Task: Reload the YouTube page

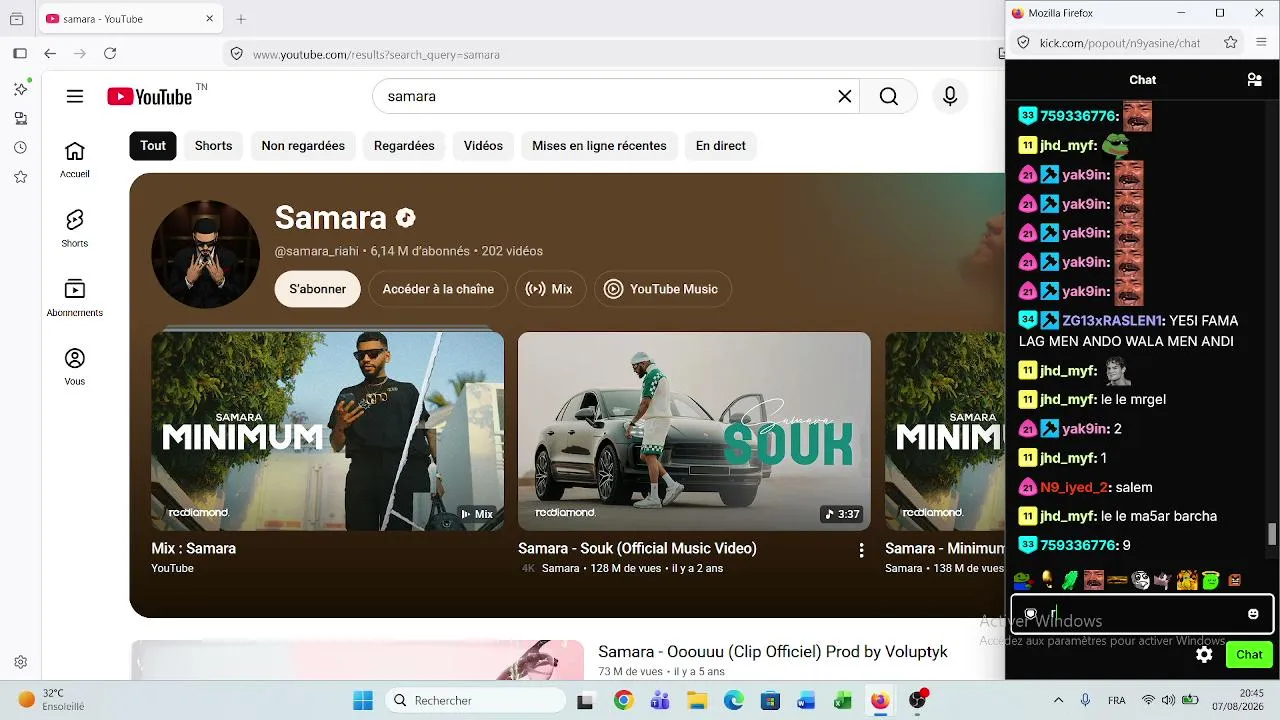Action: [110, 54]
